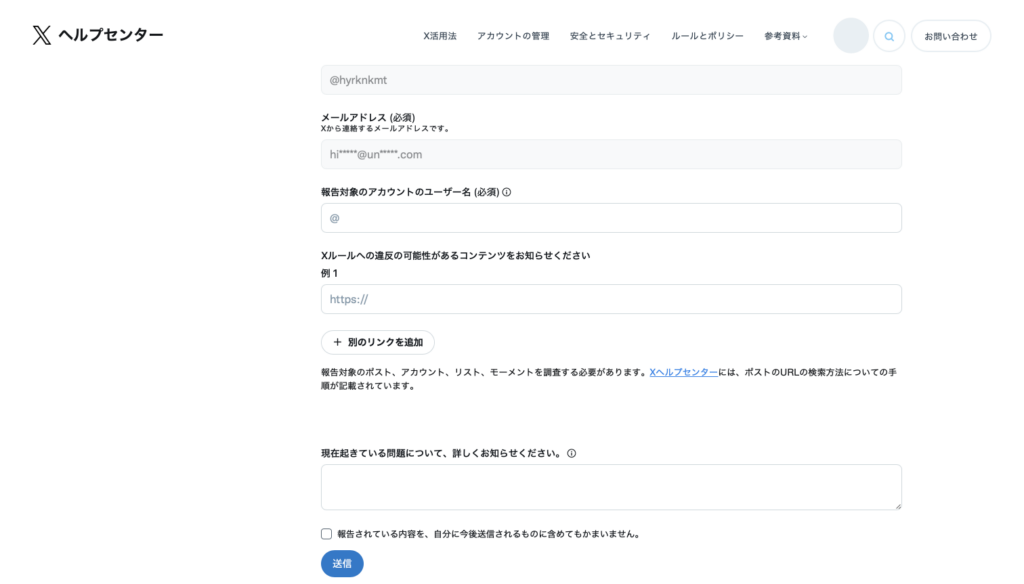Tick the 報告されている内容を含める checkbox
This screenshot has height=584, width=1024.
point(327,534)
